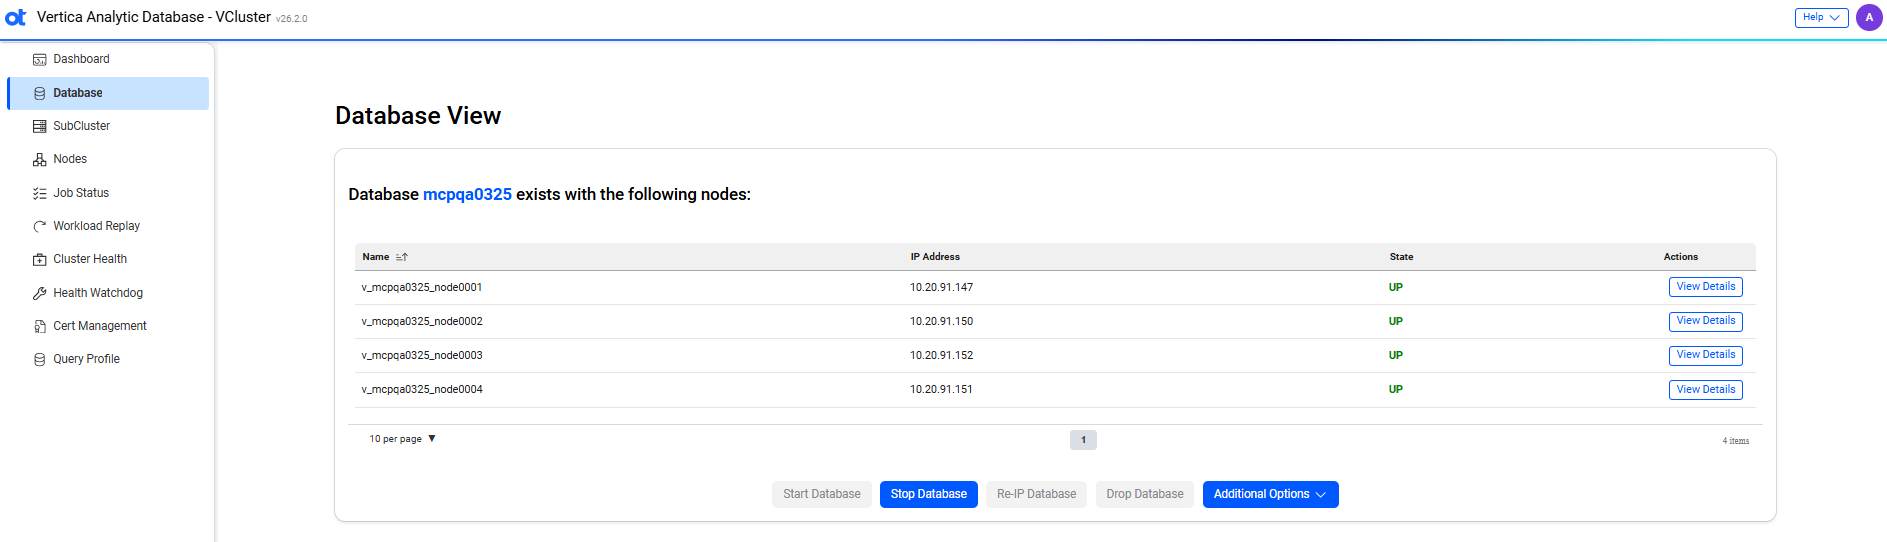The width and height of the screenshot is (1887, 542).
Task: Click the State column header
Action: point(1401,257)
